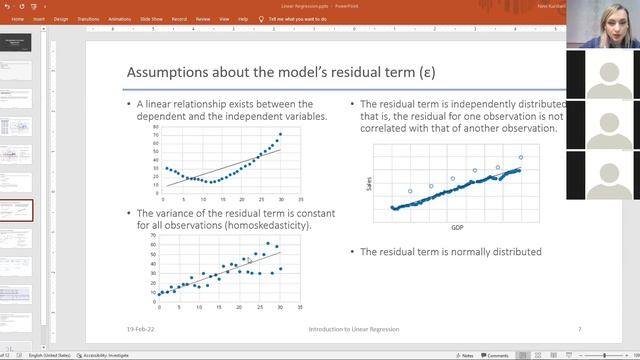
Task: Select the fourth slide thumbnail
Action: pyautogui.click(x=16, y=127)
